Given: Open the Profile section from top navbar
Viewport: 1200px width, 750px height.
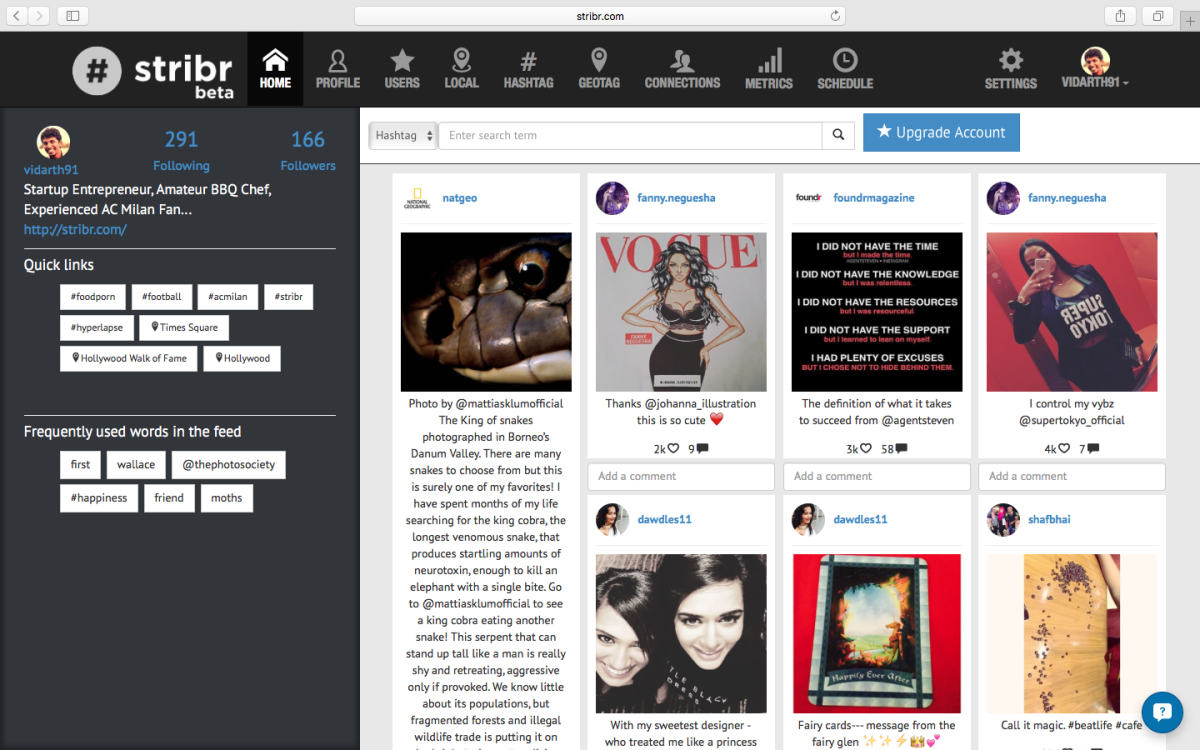Looking at the screenshot, I should 337,68.
